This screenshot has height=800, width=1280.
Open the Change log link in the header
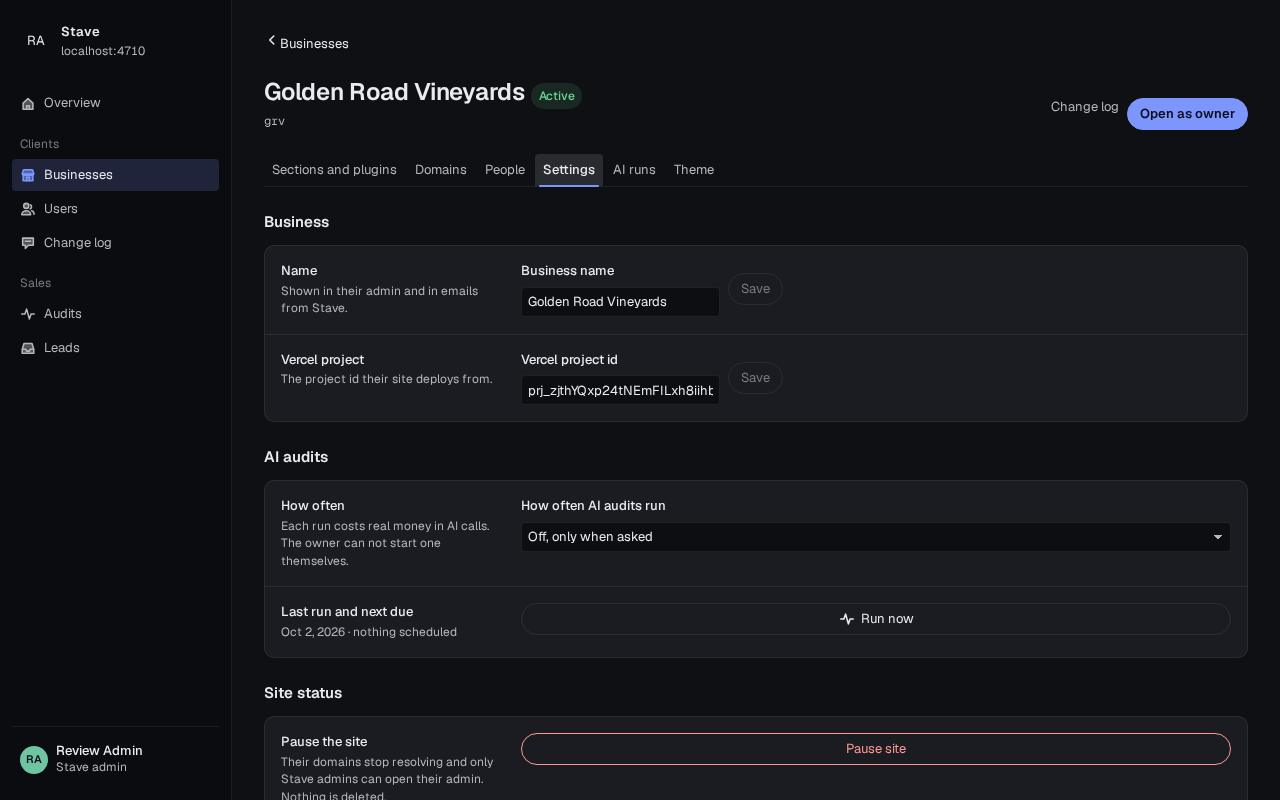coord(1085,107)
